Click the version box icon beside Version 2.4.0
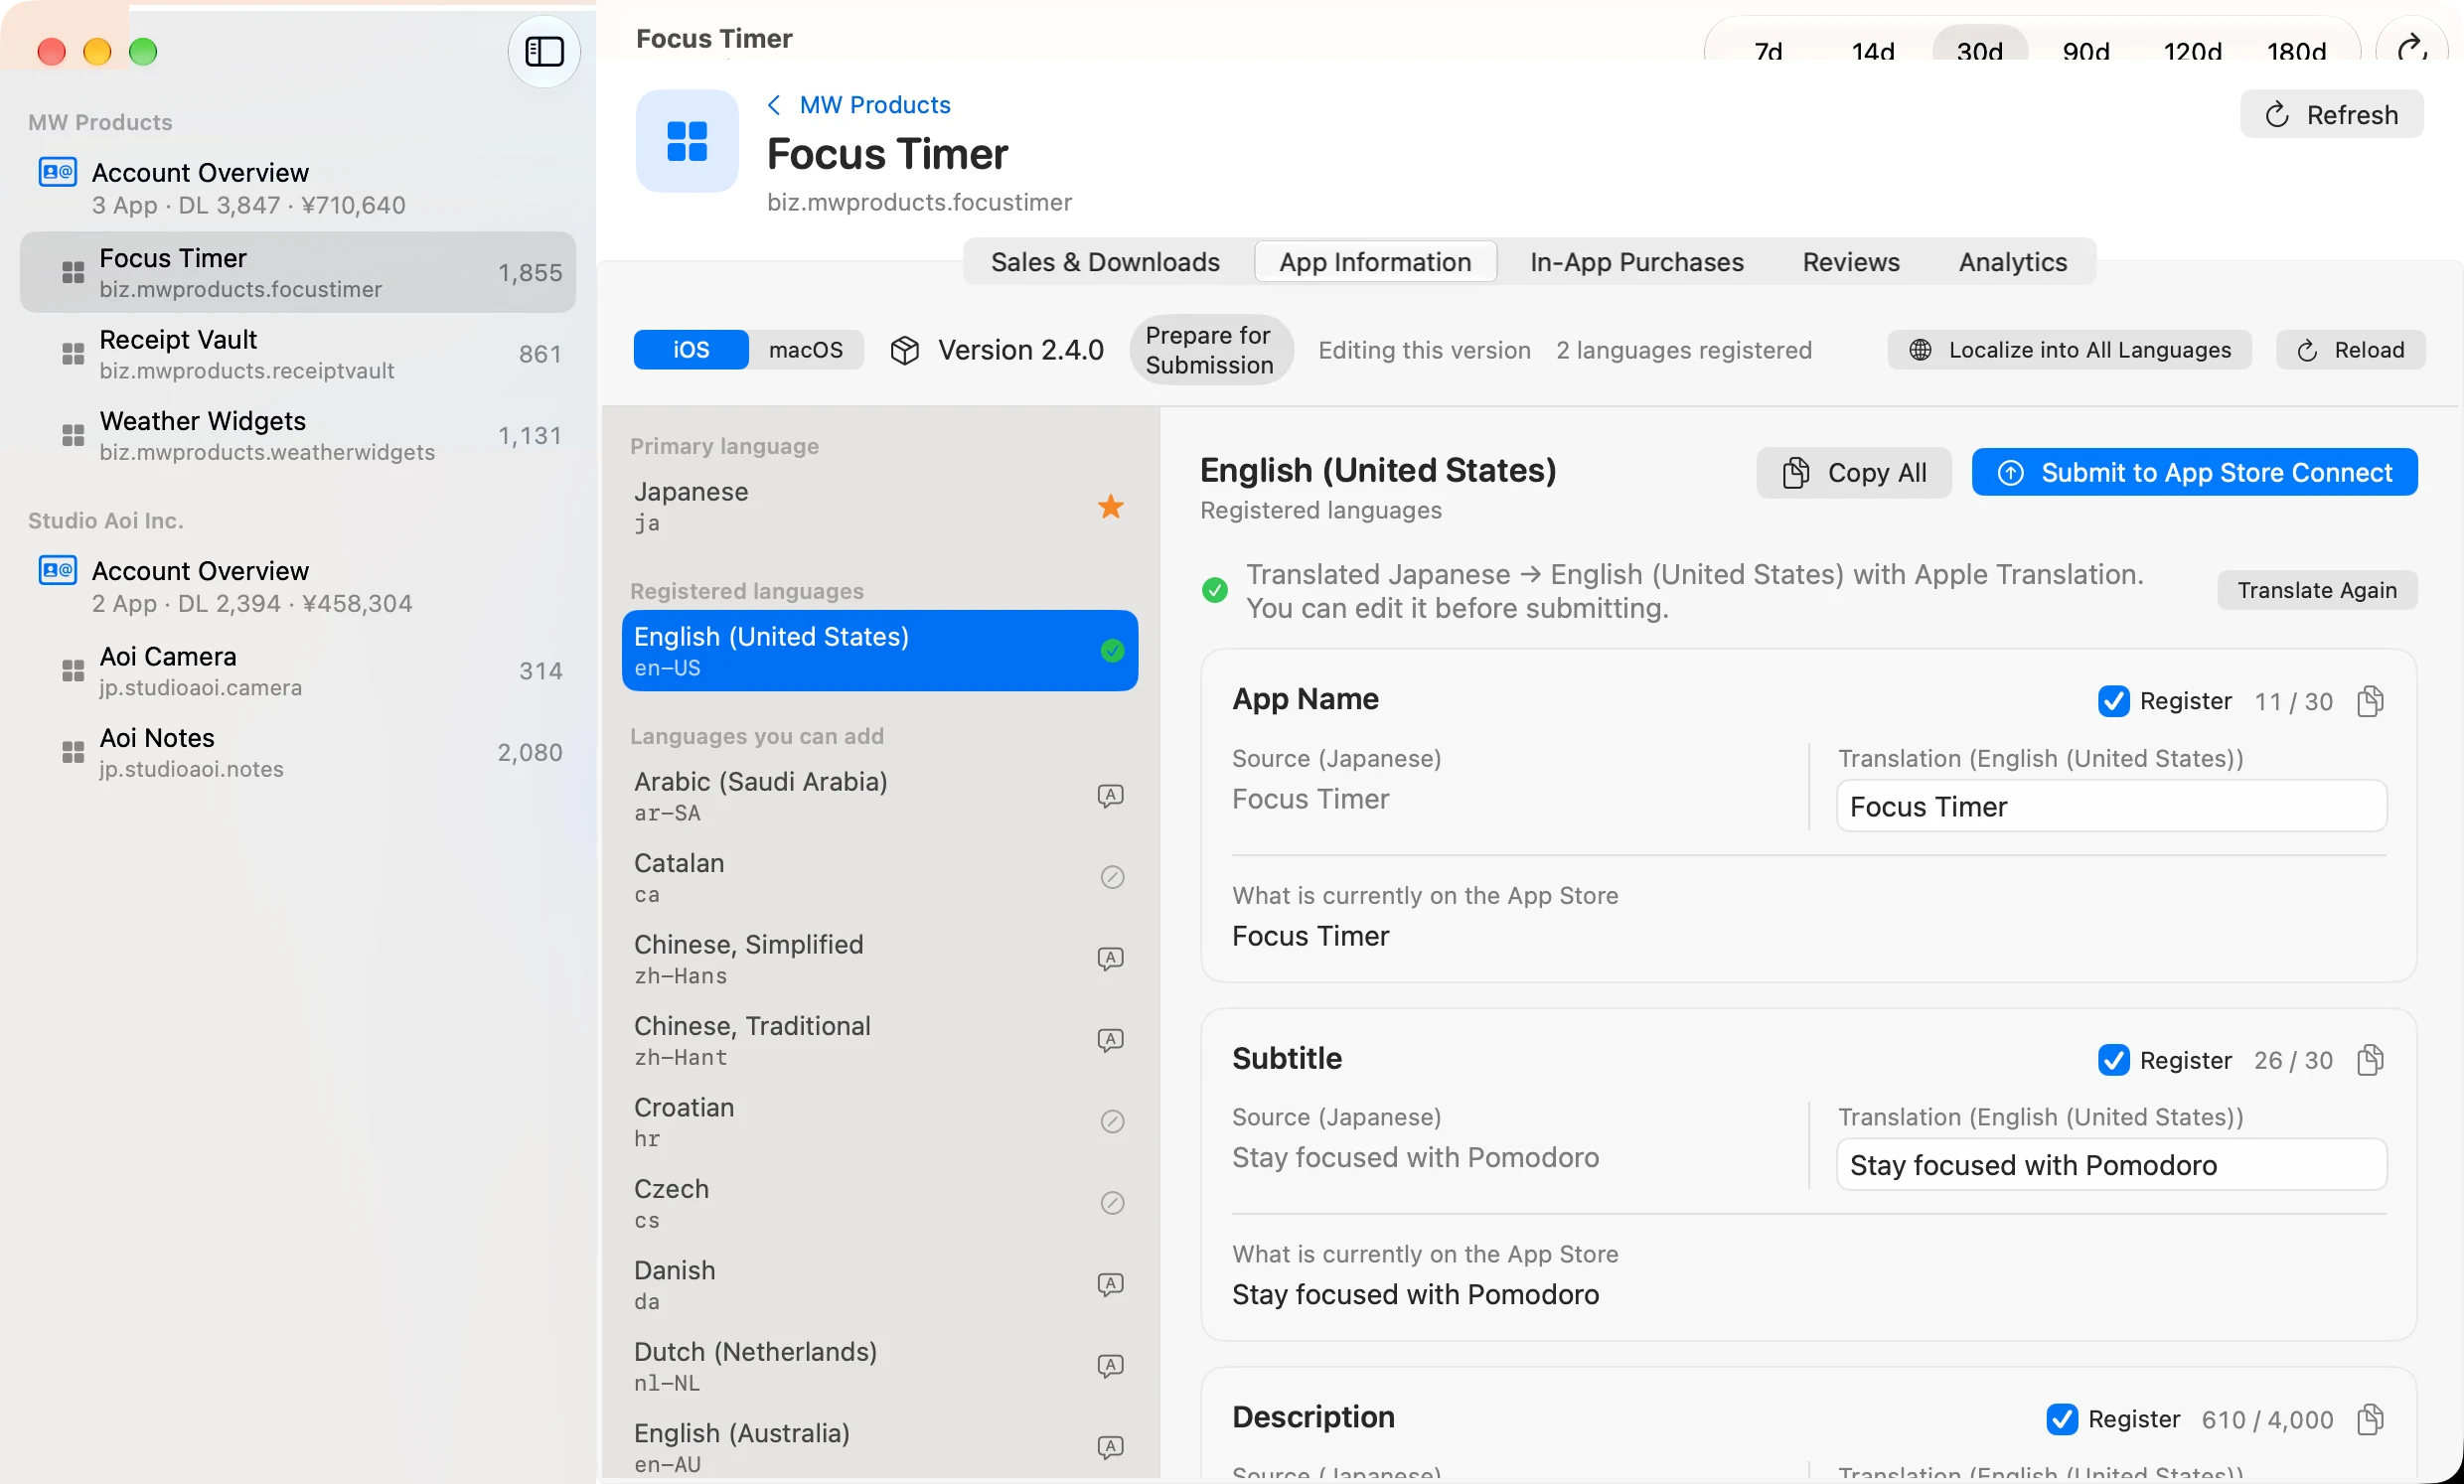Viewport: 2464px width, 1484px height. coord(905,350)
